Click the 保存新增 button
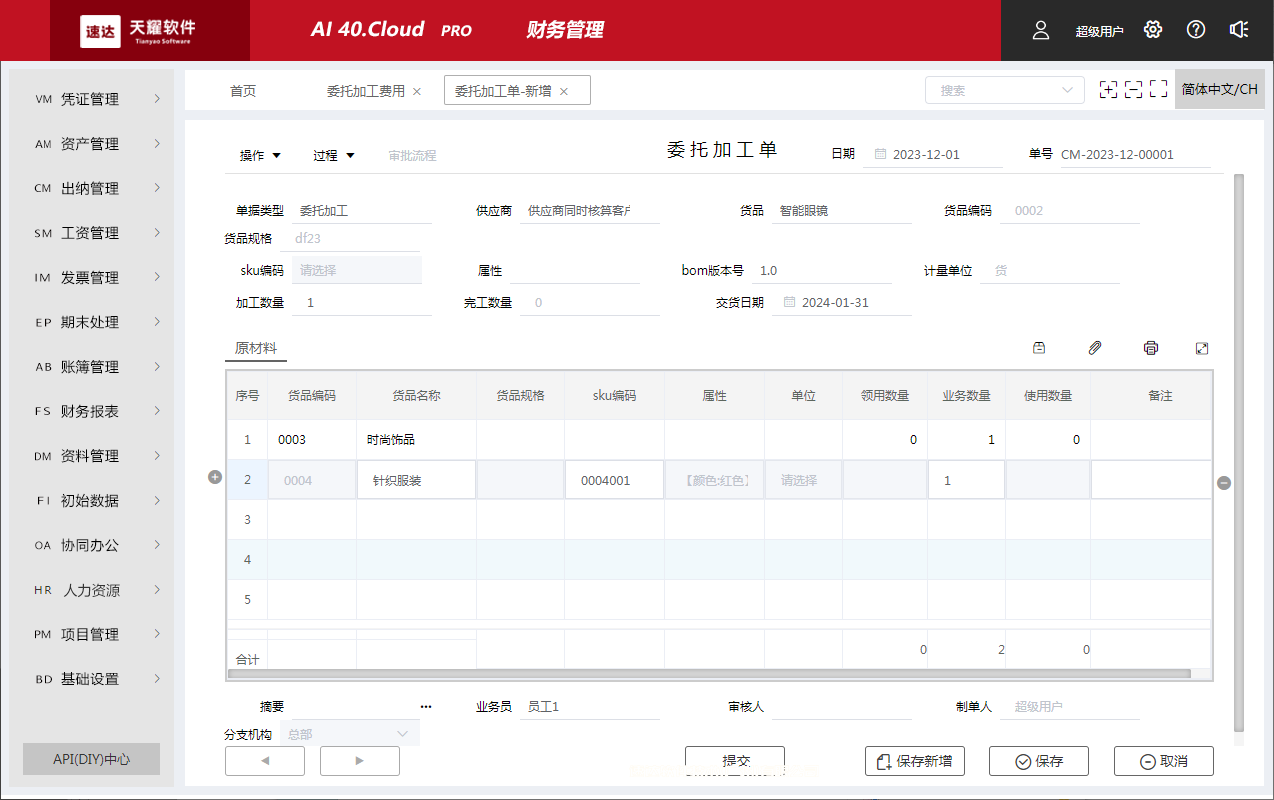 click(914, 760)
